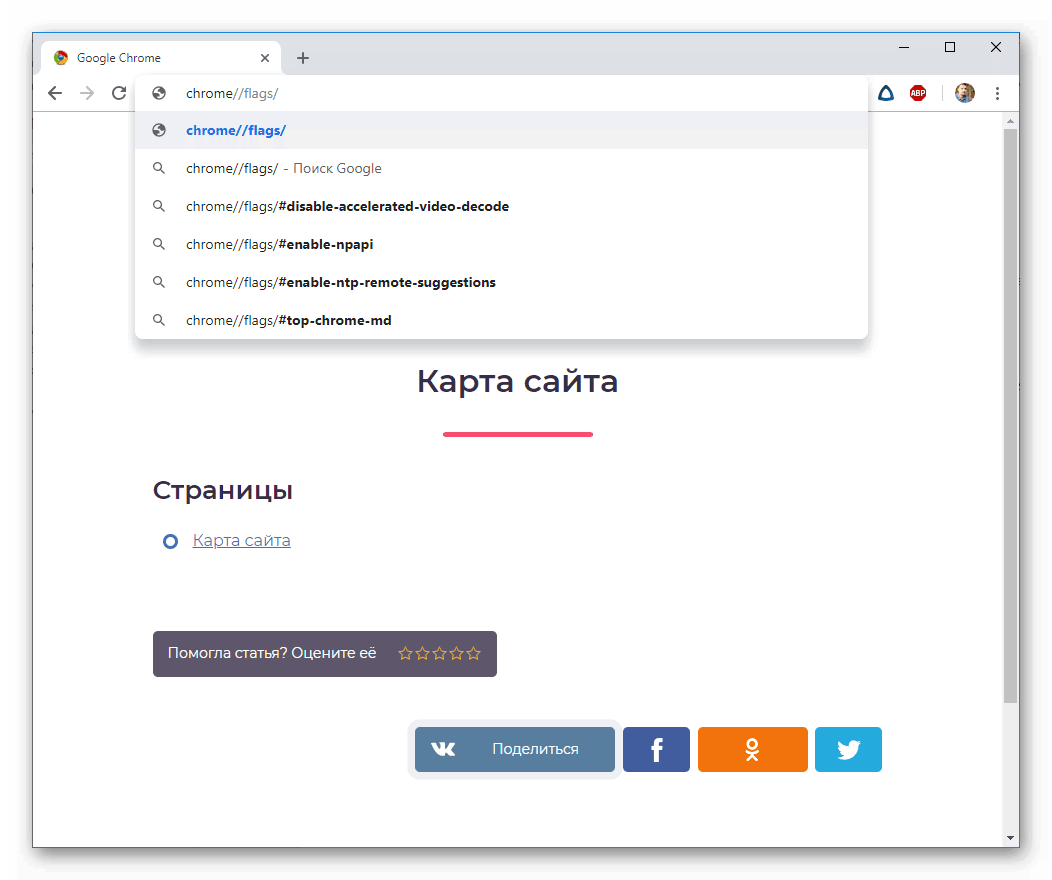Click the globe icon in the address bar
The image size is (1052, 880).
(159, 93)
